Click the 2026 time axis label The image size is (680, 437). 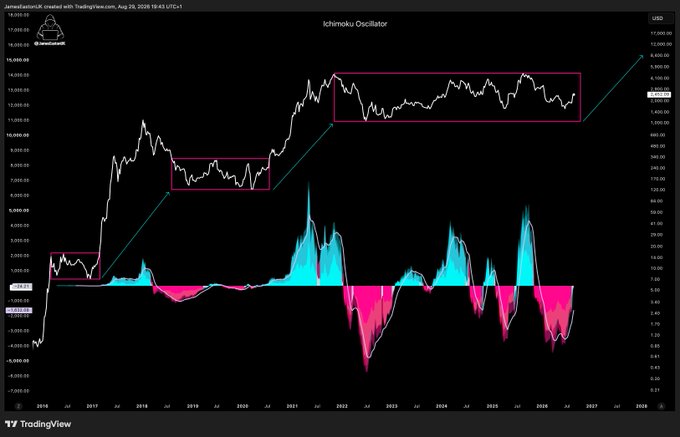pos(542,406)
